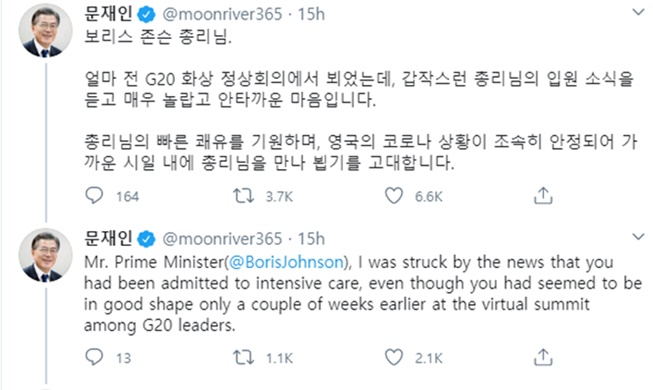The width and height of the screenshot is (653, 390).
Task: Share the English intensive care tweet
Action: pyautogui.click(x=543, y=358)
